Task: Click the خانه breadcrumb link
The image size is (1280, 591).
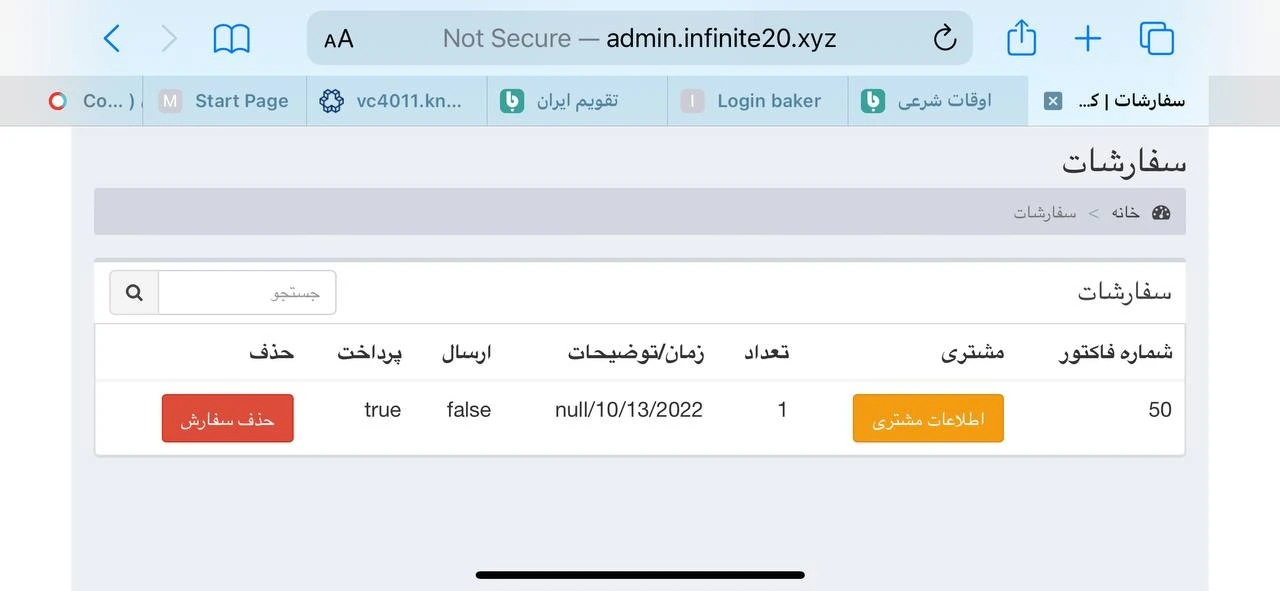Action: 1125,213
